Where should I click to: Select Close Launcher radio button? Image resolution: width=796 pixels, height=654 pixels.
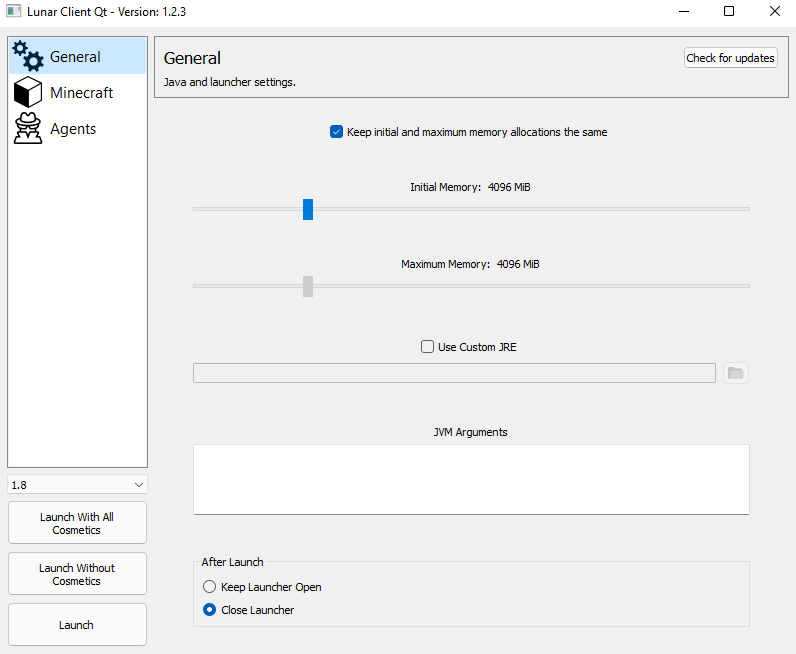tap(210, 610)
